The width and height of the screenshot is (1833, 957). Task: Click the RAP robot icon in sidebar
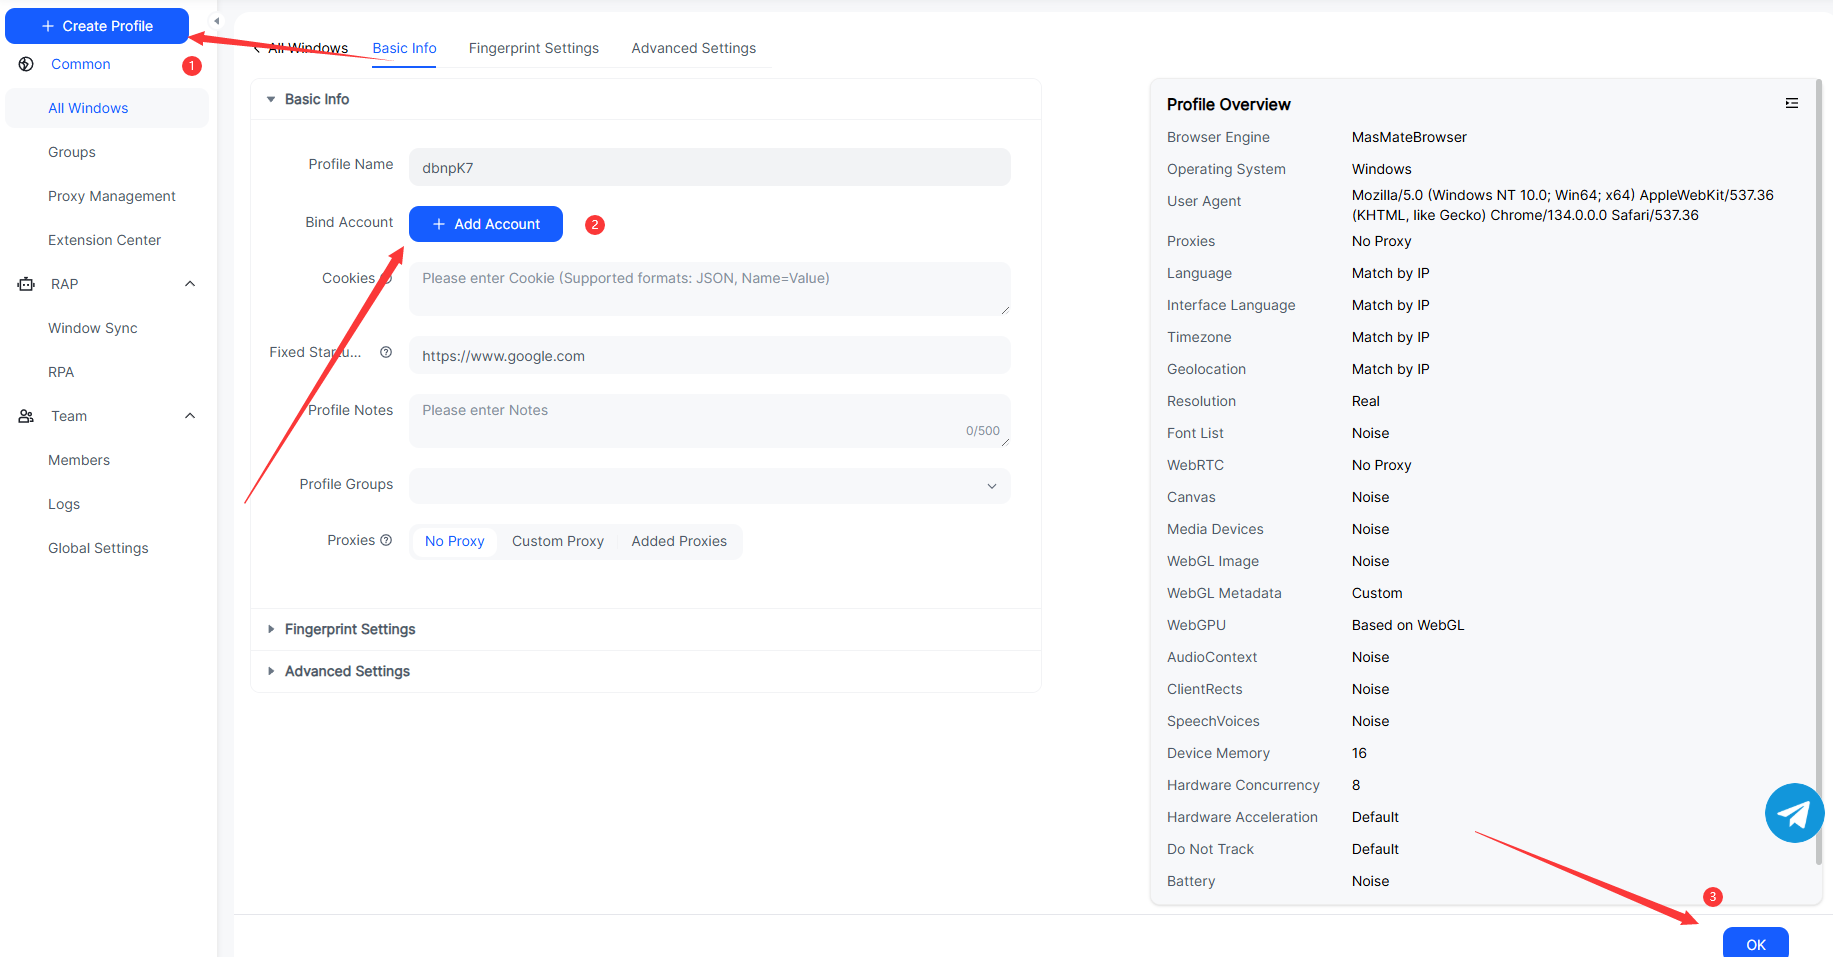[27, 284]
